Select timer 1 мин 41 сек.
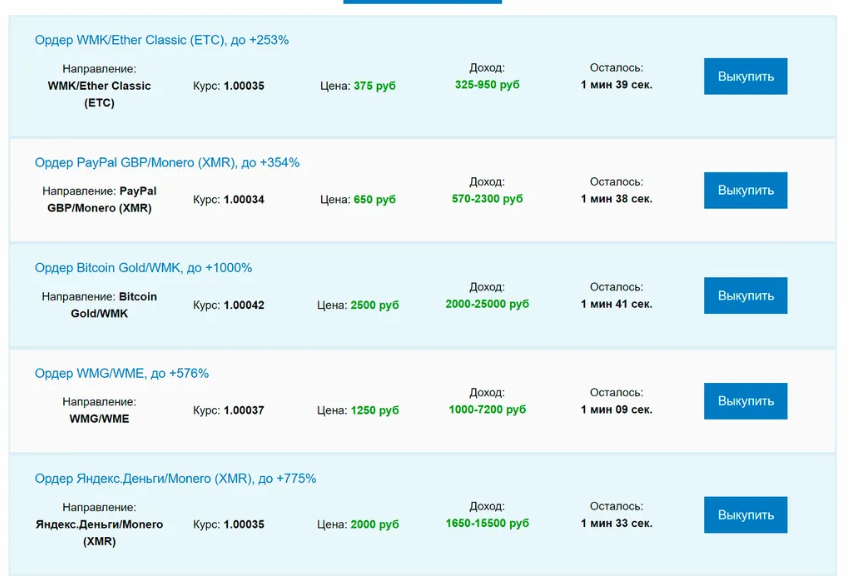Image resolution: width=853 pixels, height=583 pixels. point(616,304)
